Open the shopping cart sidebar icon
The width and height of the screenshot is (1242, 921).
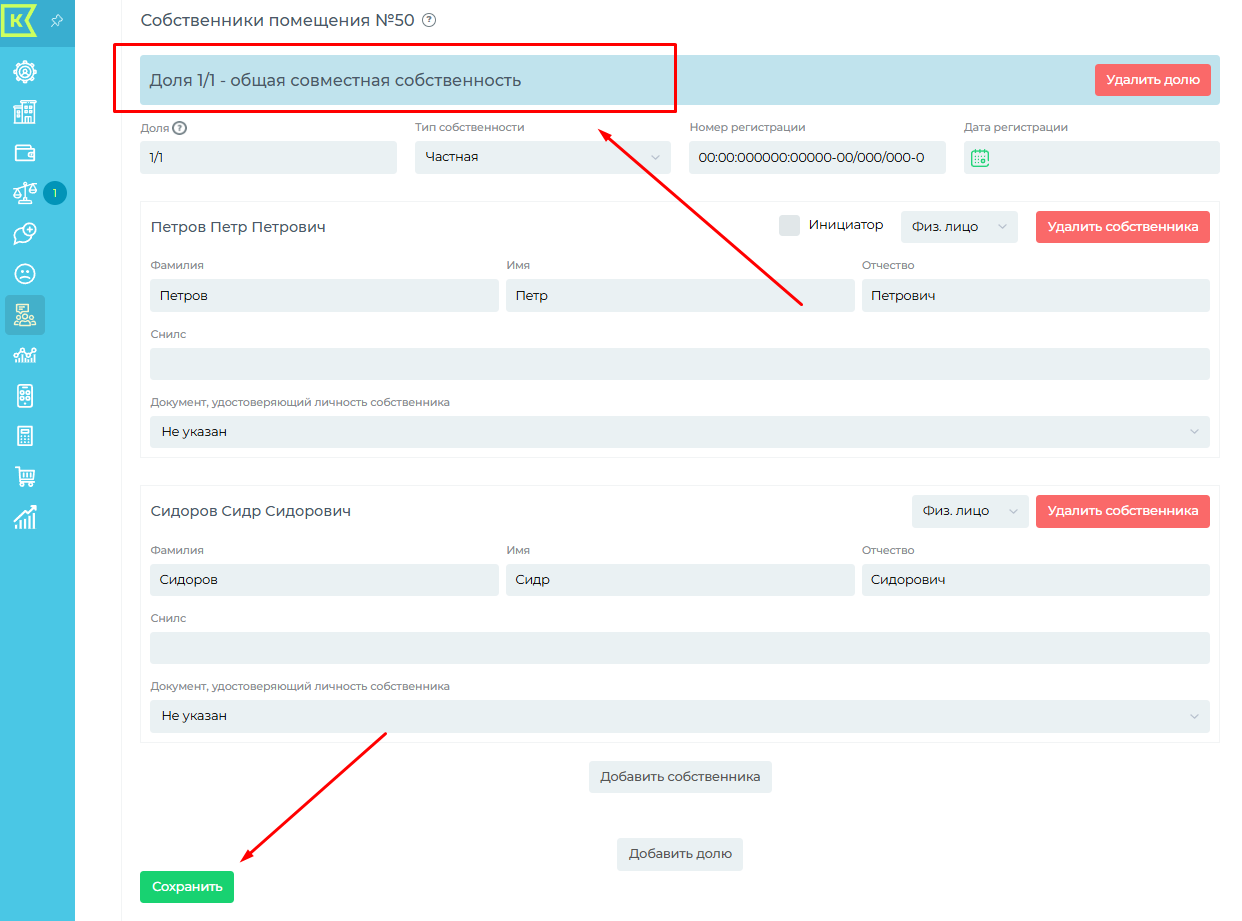tap(25, 476)
